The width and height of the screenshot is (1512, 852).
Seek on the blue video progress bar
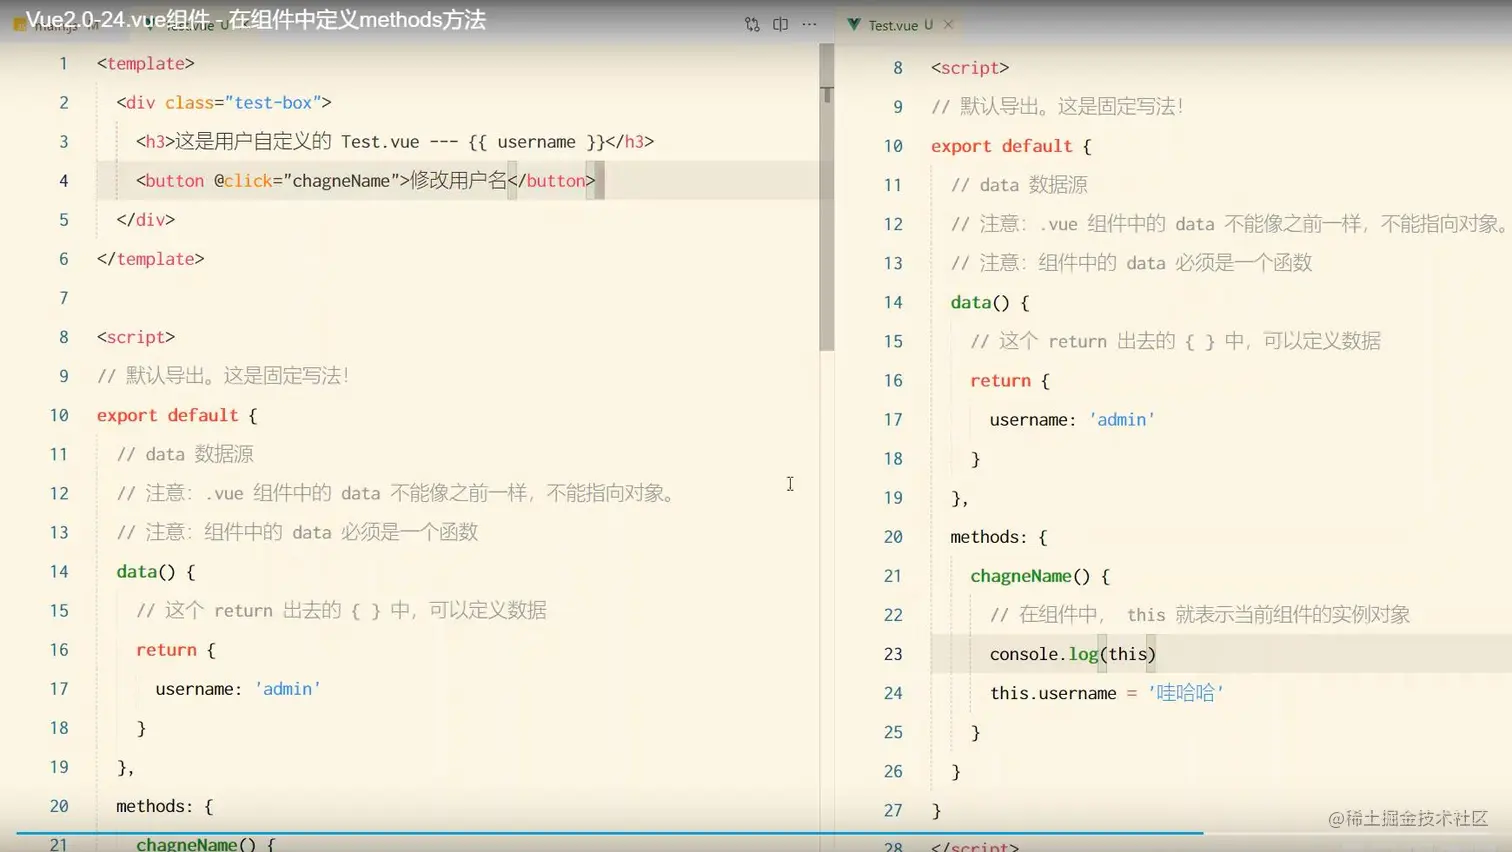tap(608, 832)
